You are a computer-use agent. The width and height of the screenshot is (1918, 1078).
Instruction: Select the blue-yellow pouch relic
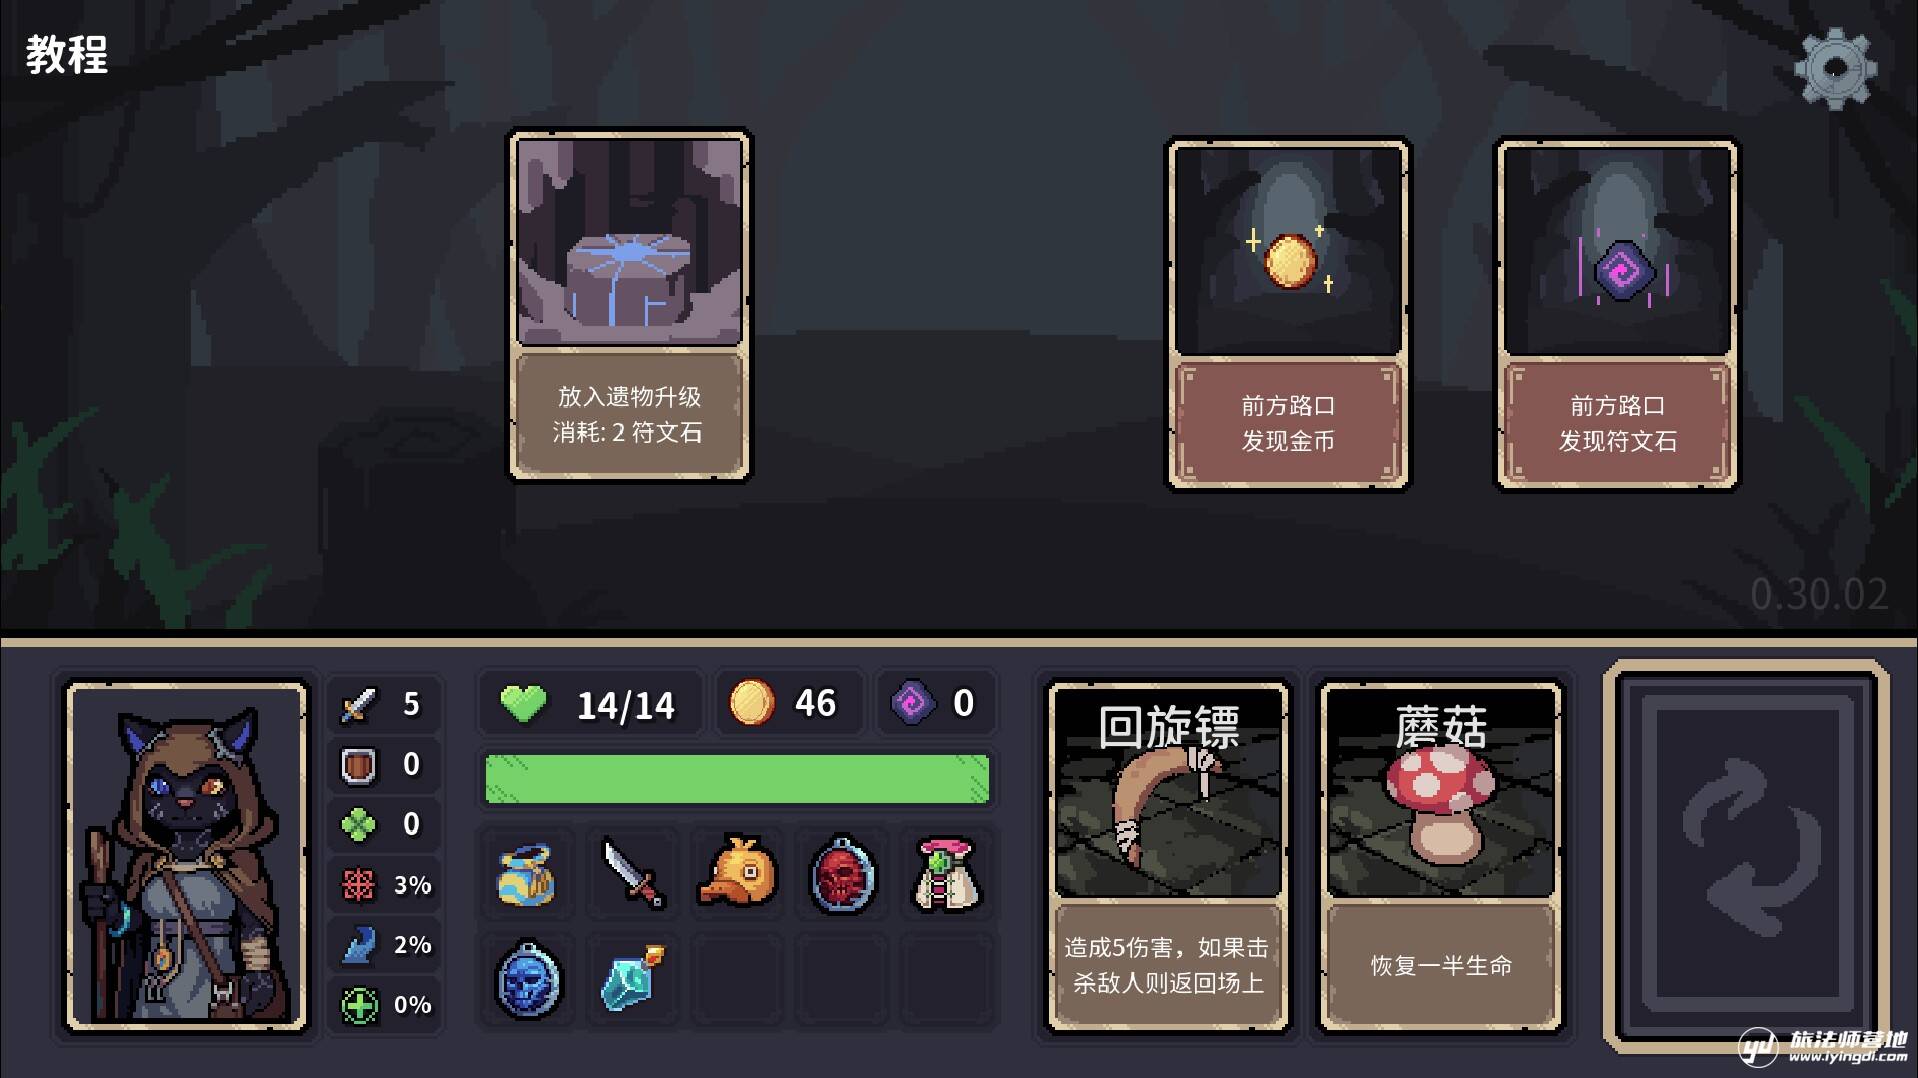526,875
